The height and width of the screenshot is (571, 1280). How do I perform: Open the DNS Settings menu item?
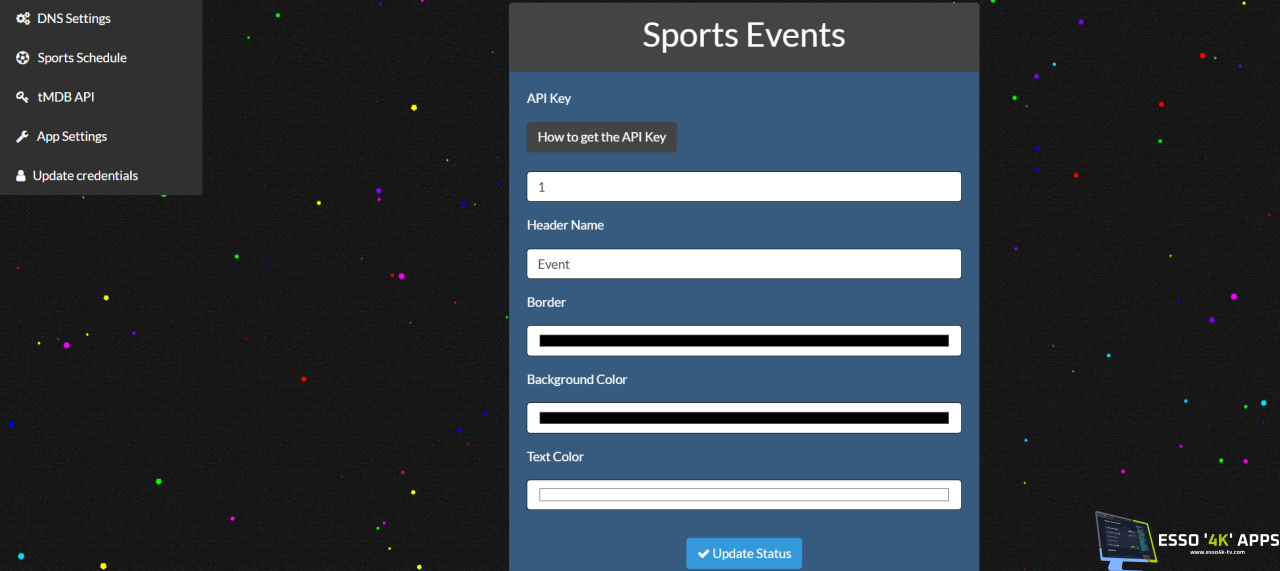[74, 19]
